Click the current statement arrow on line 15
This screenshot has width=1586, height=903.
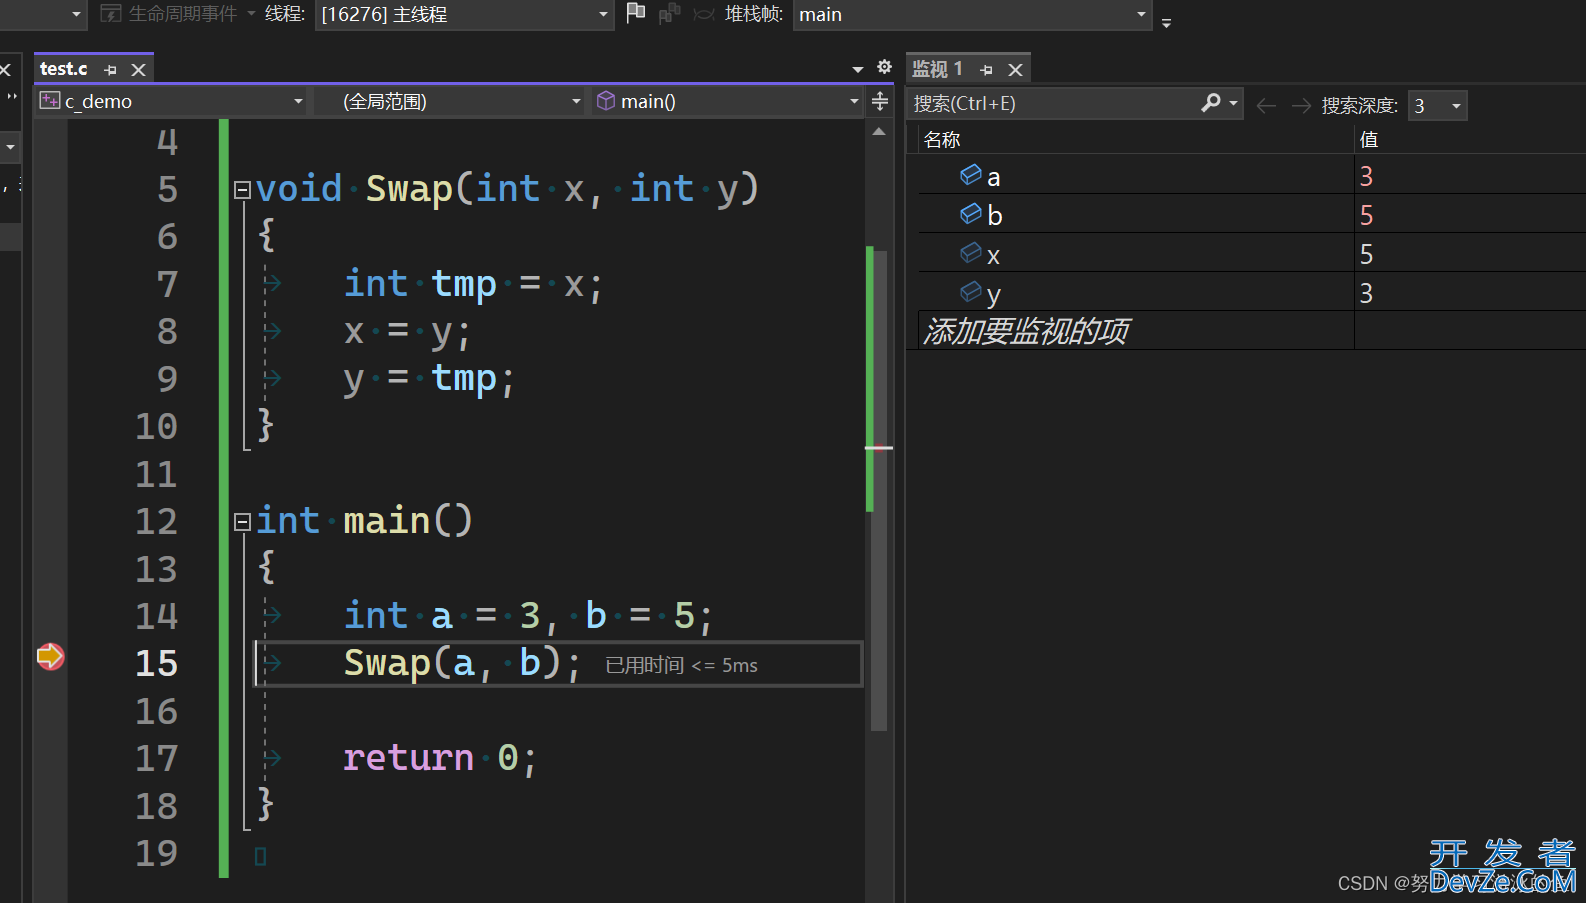(x=50, y=657)
